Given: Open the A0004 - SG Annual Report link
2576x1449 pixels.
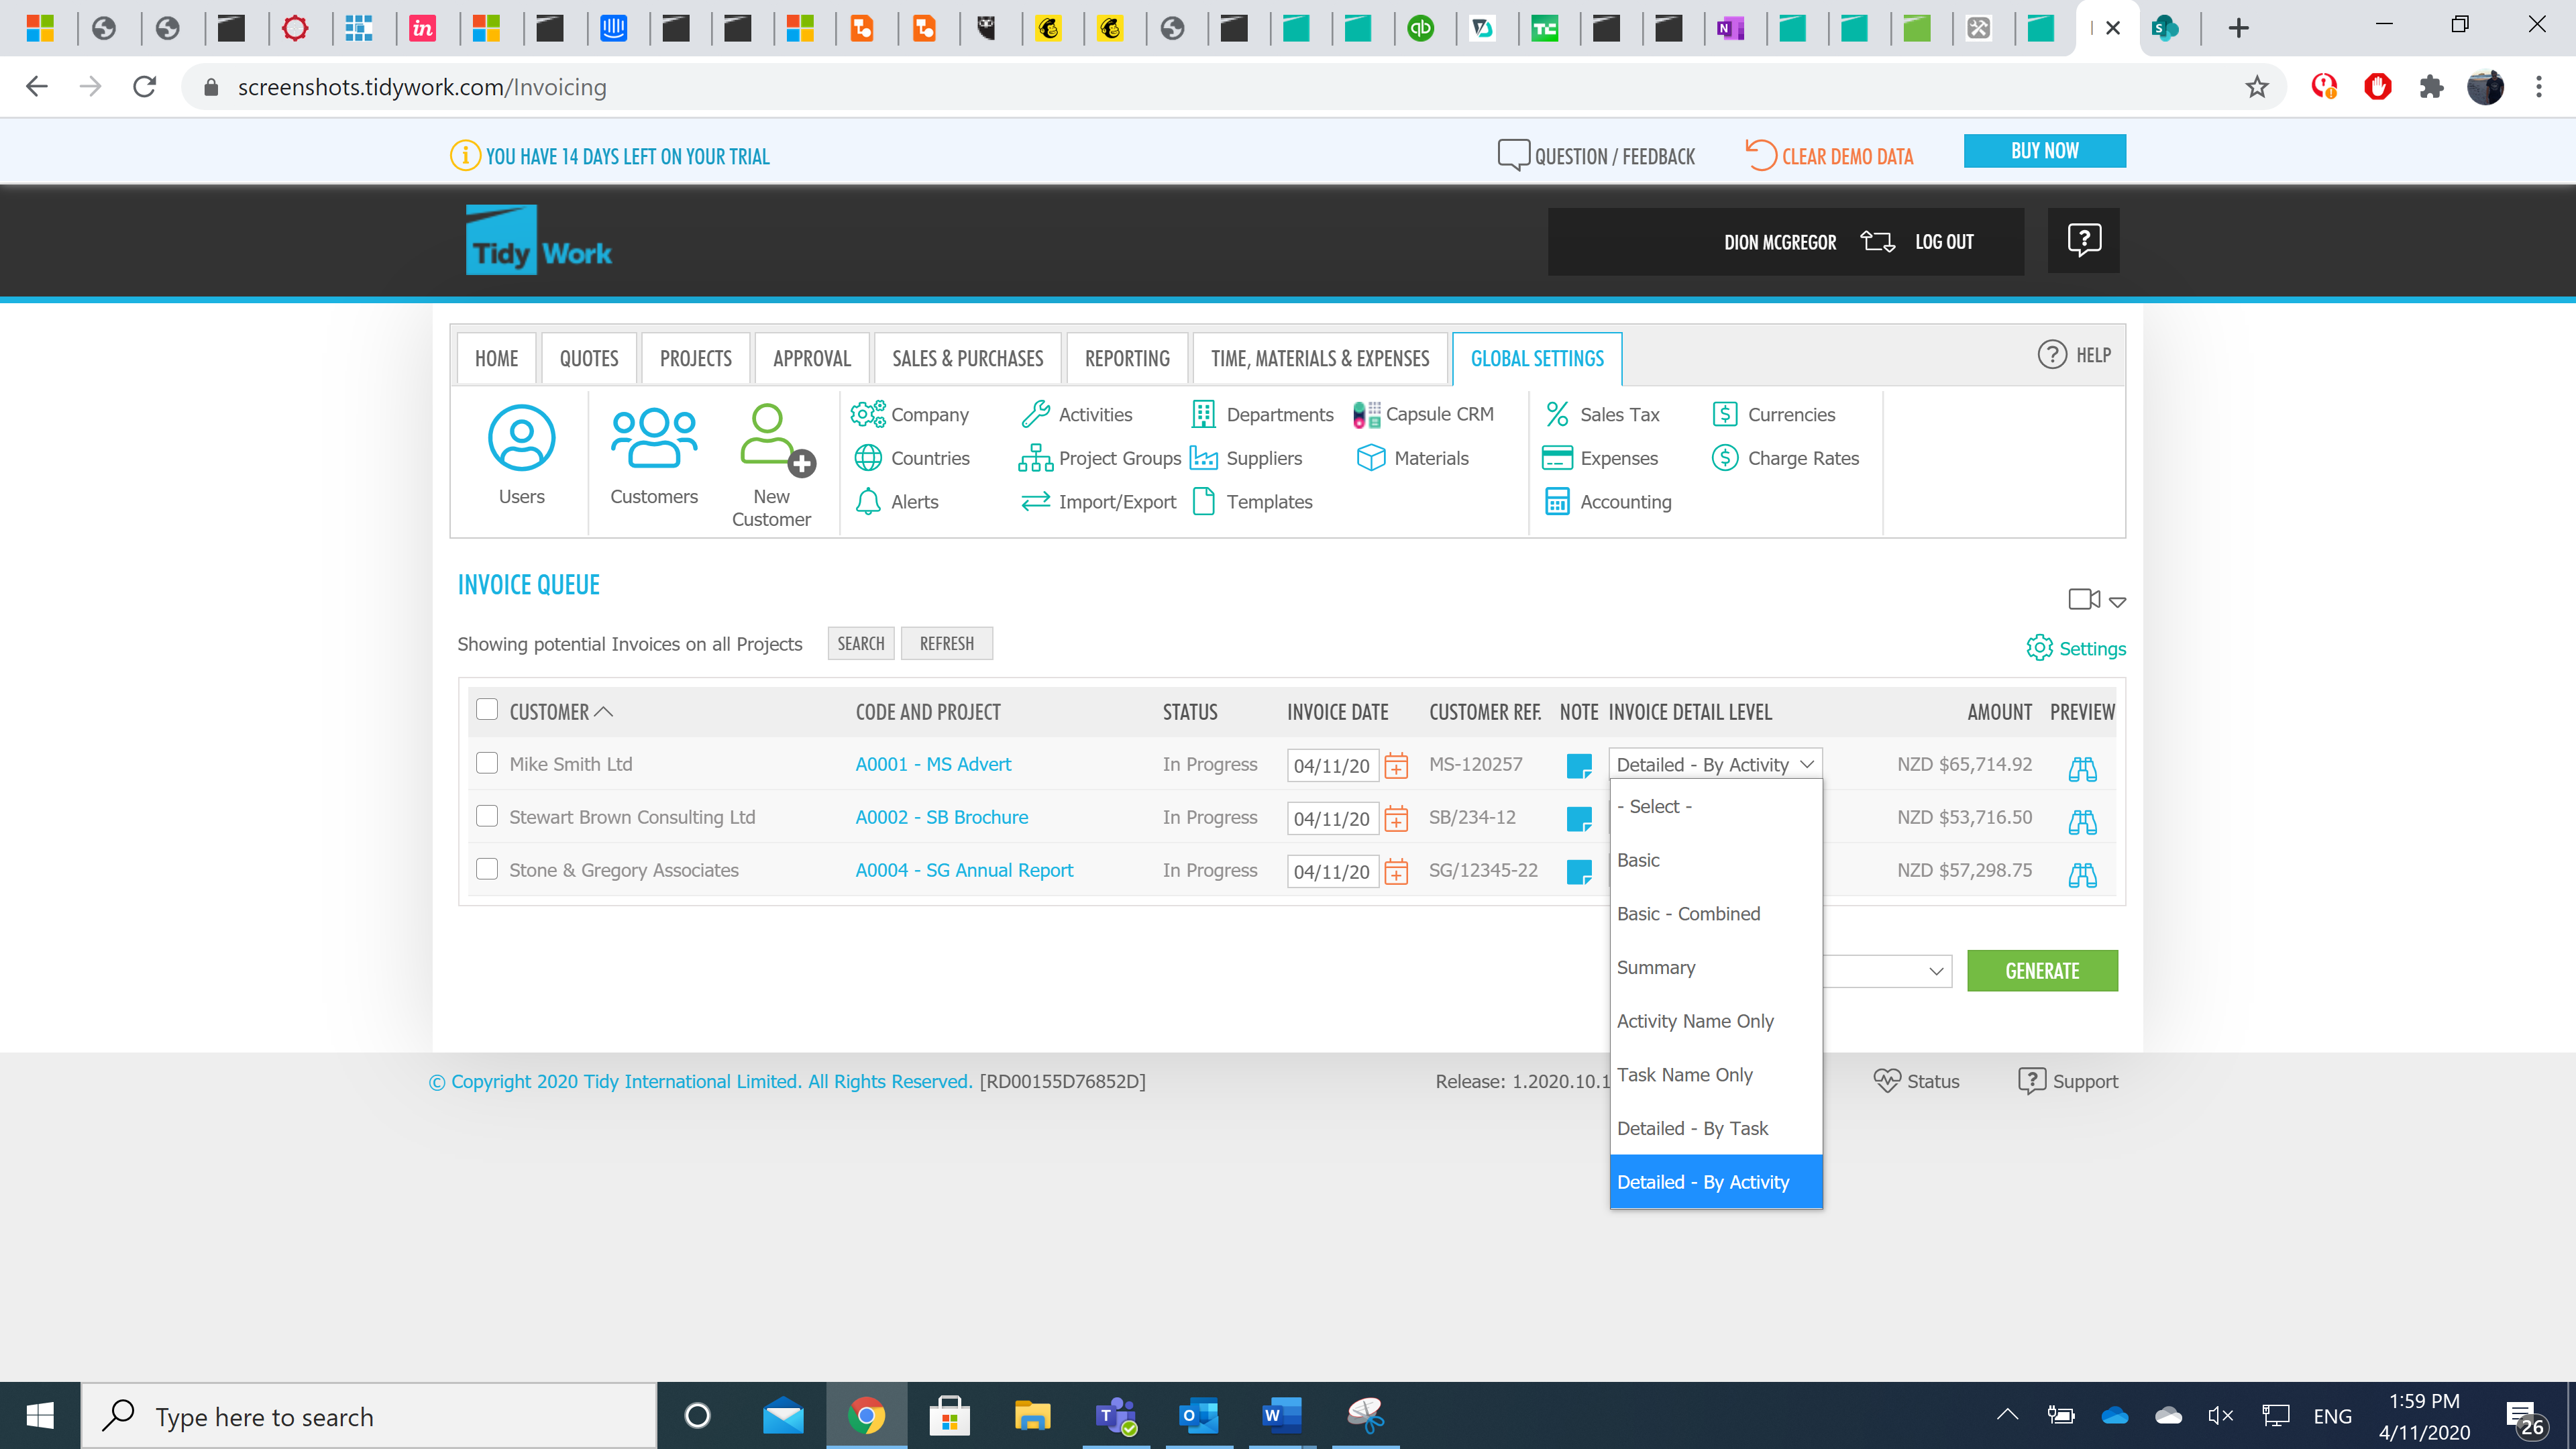Looking at the screenshot, I should pos(964,870).
